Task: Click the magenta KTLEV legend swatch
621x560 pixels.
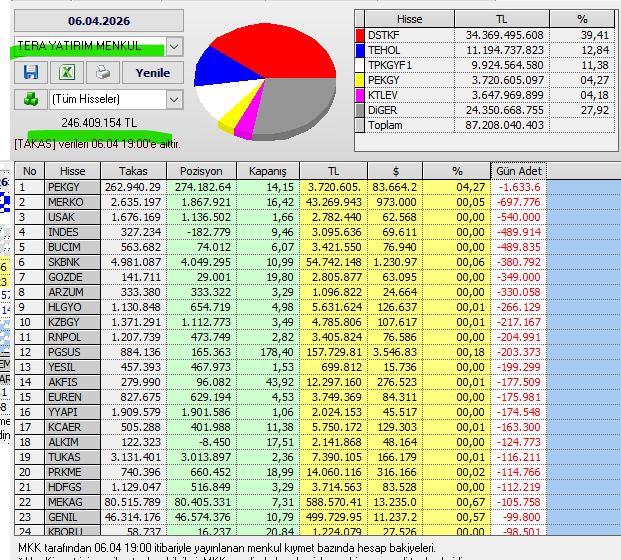Action: pos(360,95)
